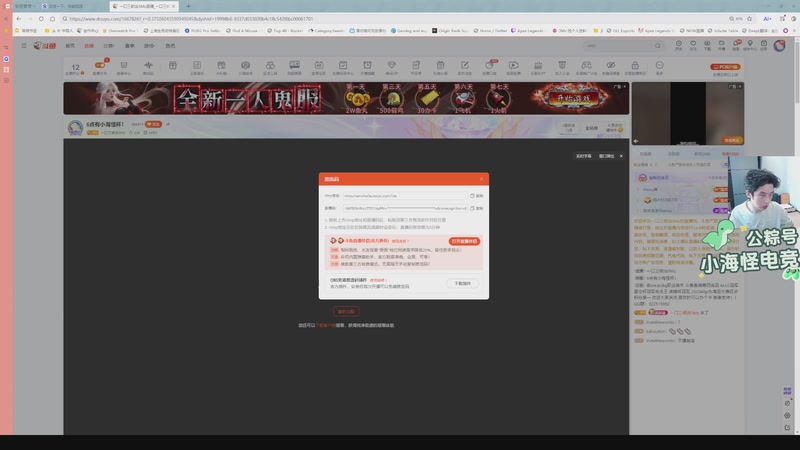Select the red 直播 nav item
This screenshot has width=800, height=450.
coord(89,46)
